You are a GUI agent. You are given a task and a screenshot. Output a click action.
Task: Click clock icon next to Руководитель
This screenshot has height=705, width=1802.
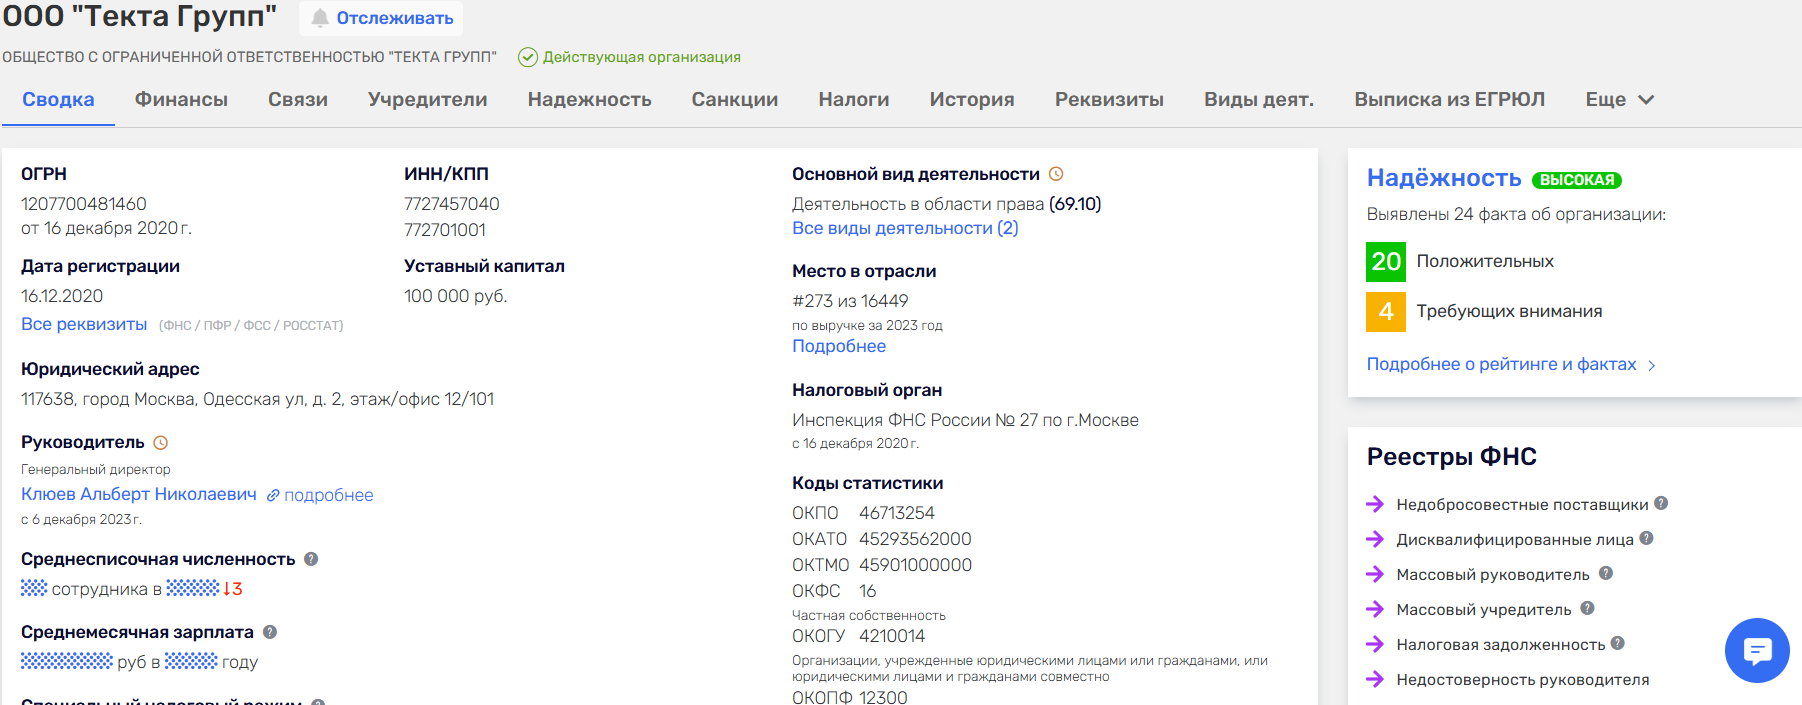coord(160,442)
